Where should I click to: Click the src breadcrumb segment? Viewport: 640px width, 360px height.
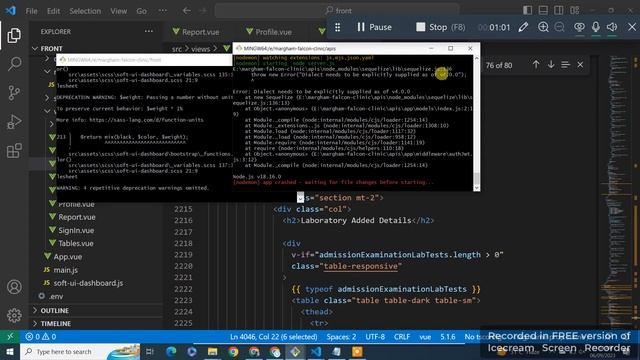point(176,49)
